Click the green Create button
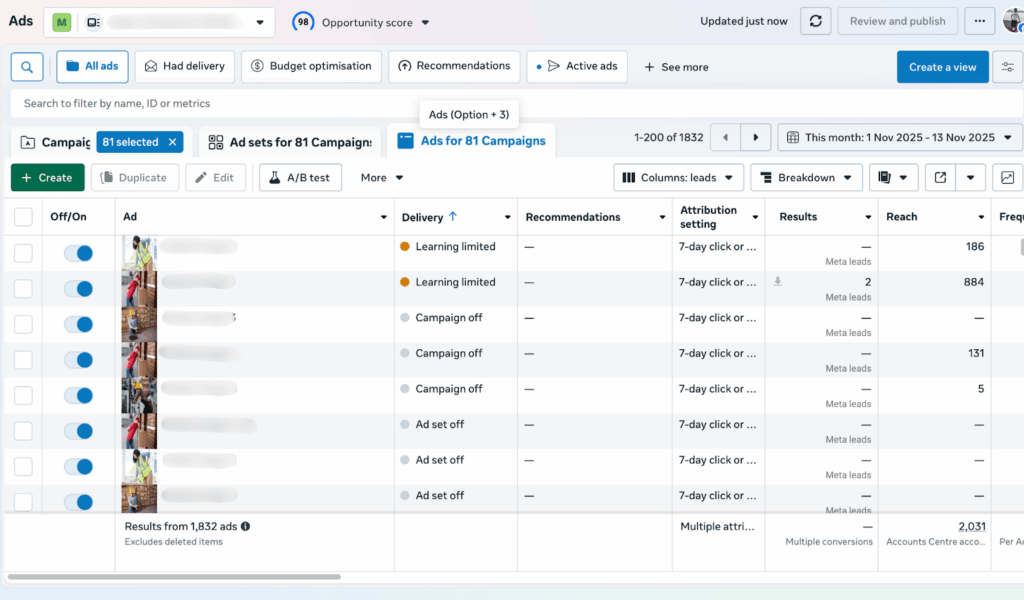Viewport: 1024px width, 600px height. (47, 178)
